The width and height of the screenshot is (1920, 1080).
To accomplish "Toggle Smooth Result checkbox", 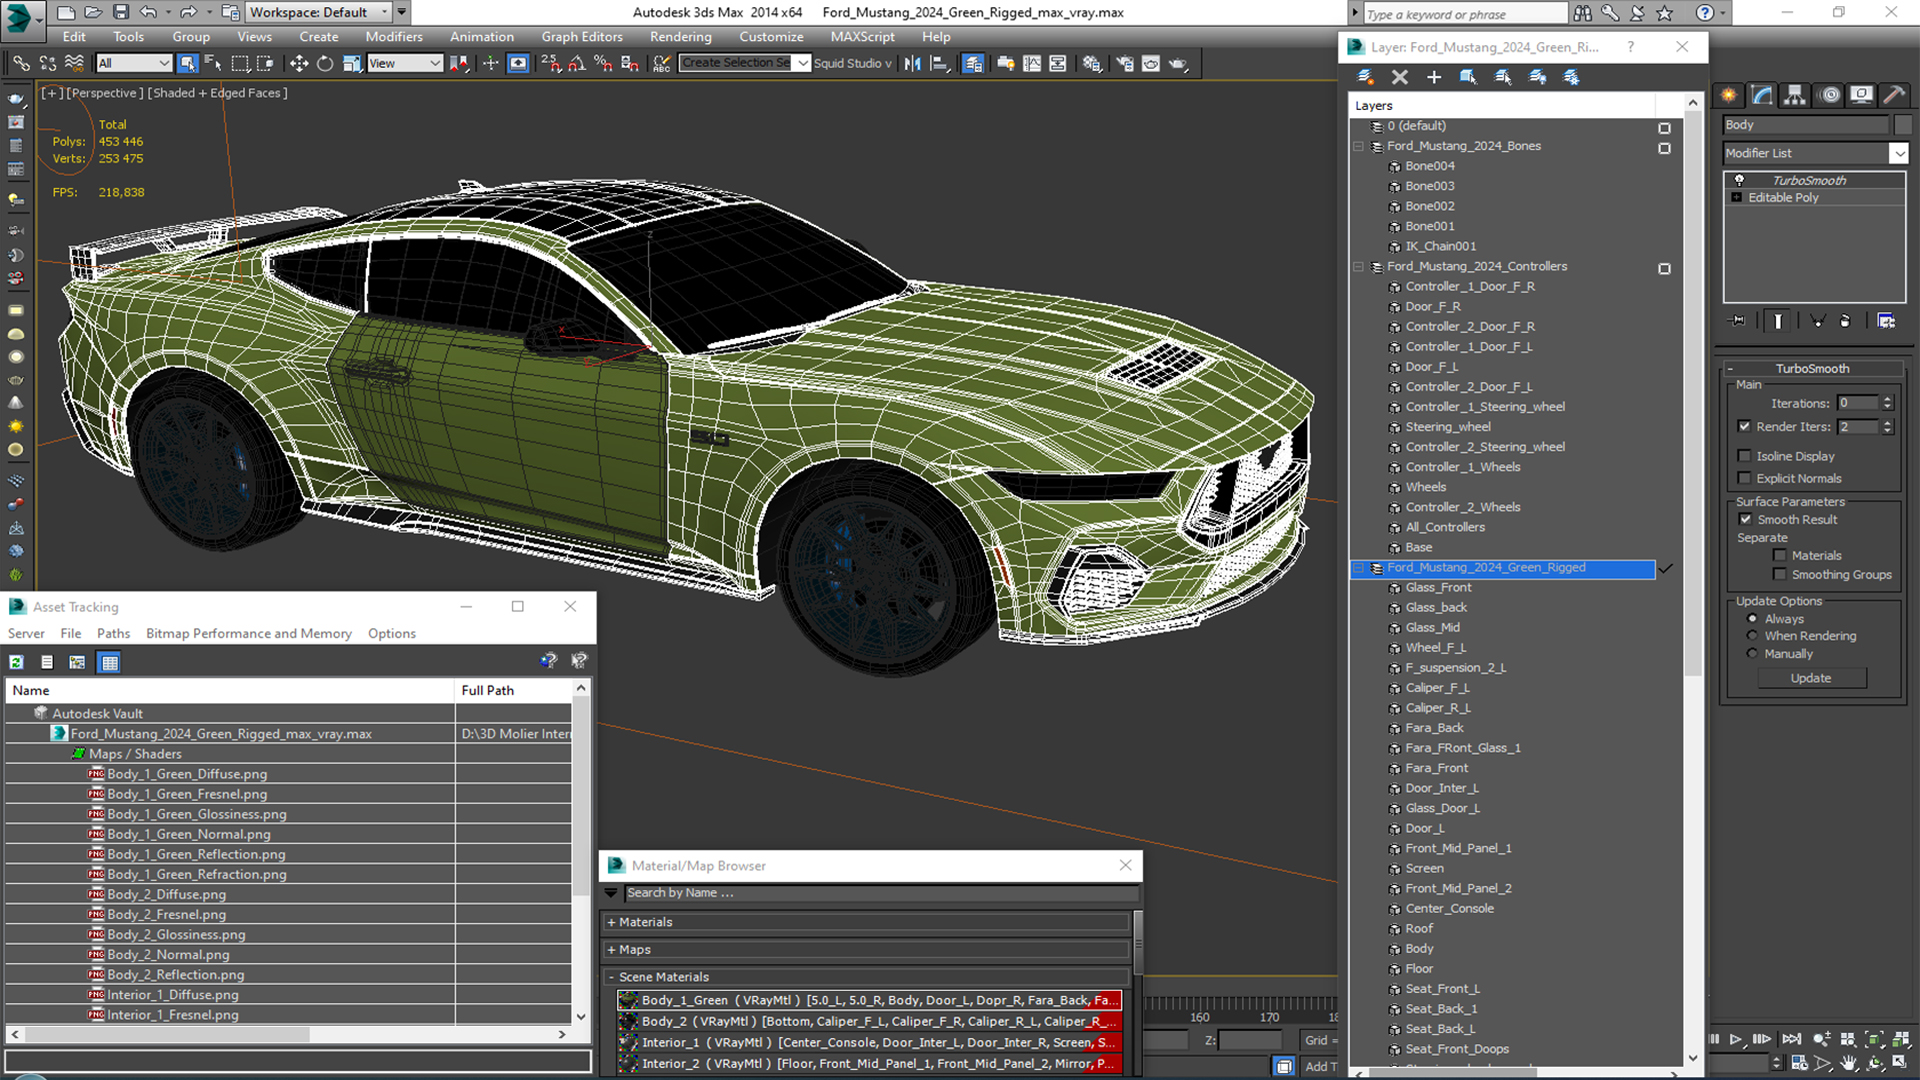I will [x=1746, y=519].
